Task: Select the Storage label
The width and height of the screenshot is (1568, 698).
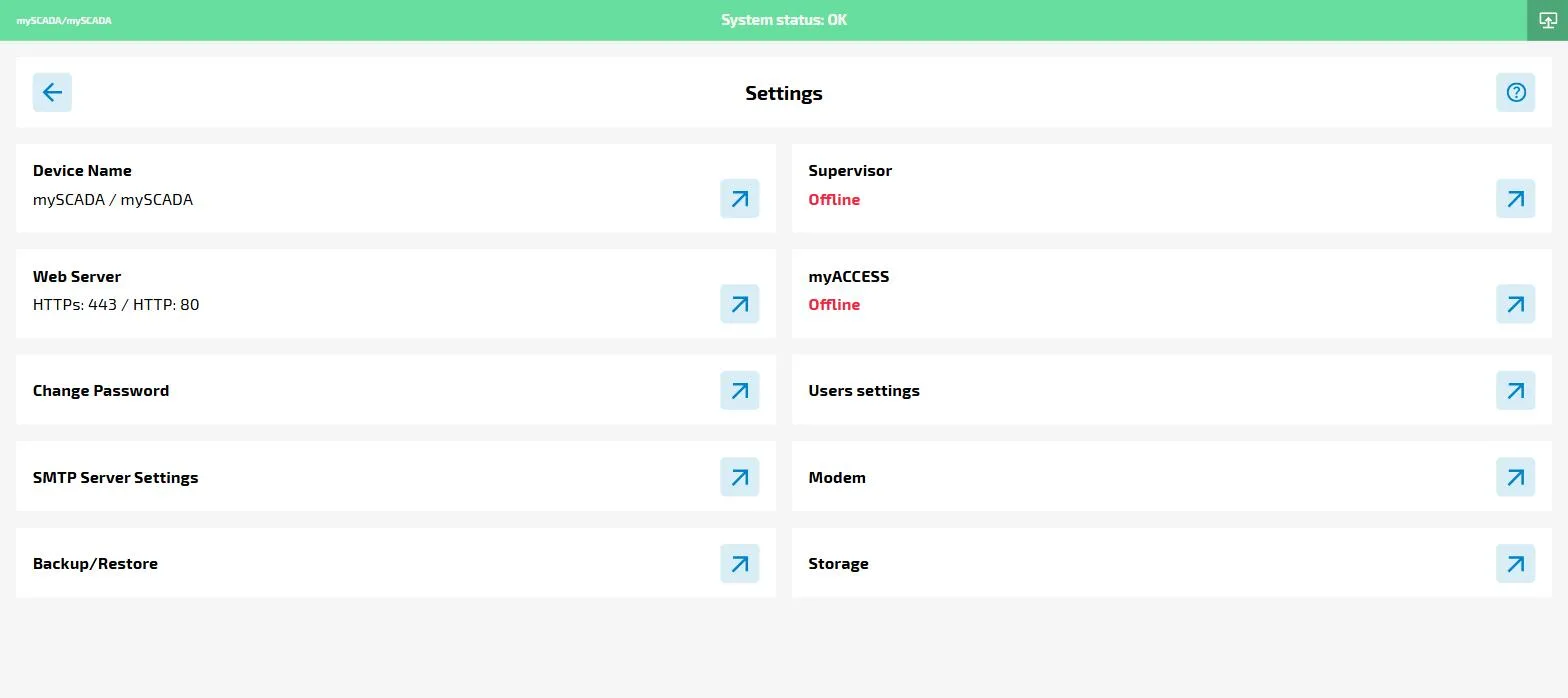Action: [838, 564]
